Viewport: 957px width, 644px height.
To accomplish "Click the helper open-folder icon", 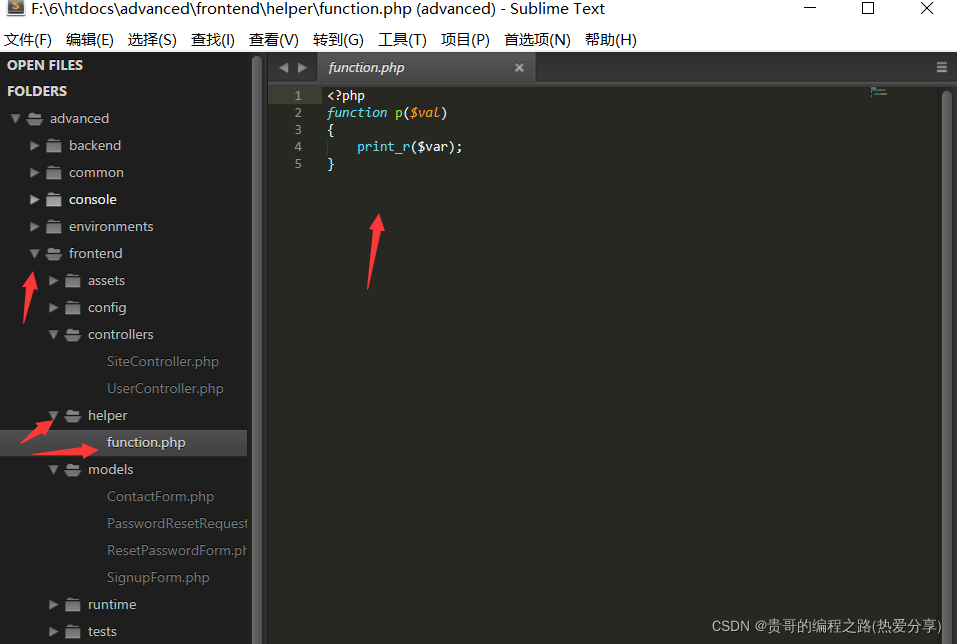I will (x=73, y=416).
